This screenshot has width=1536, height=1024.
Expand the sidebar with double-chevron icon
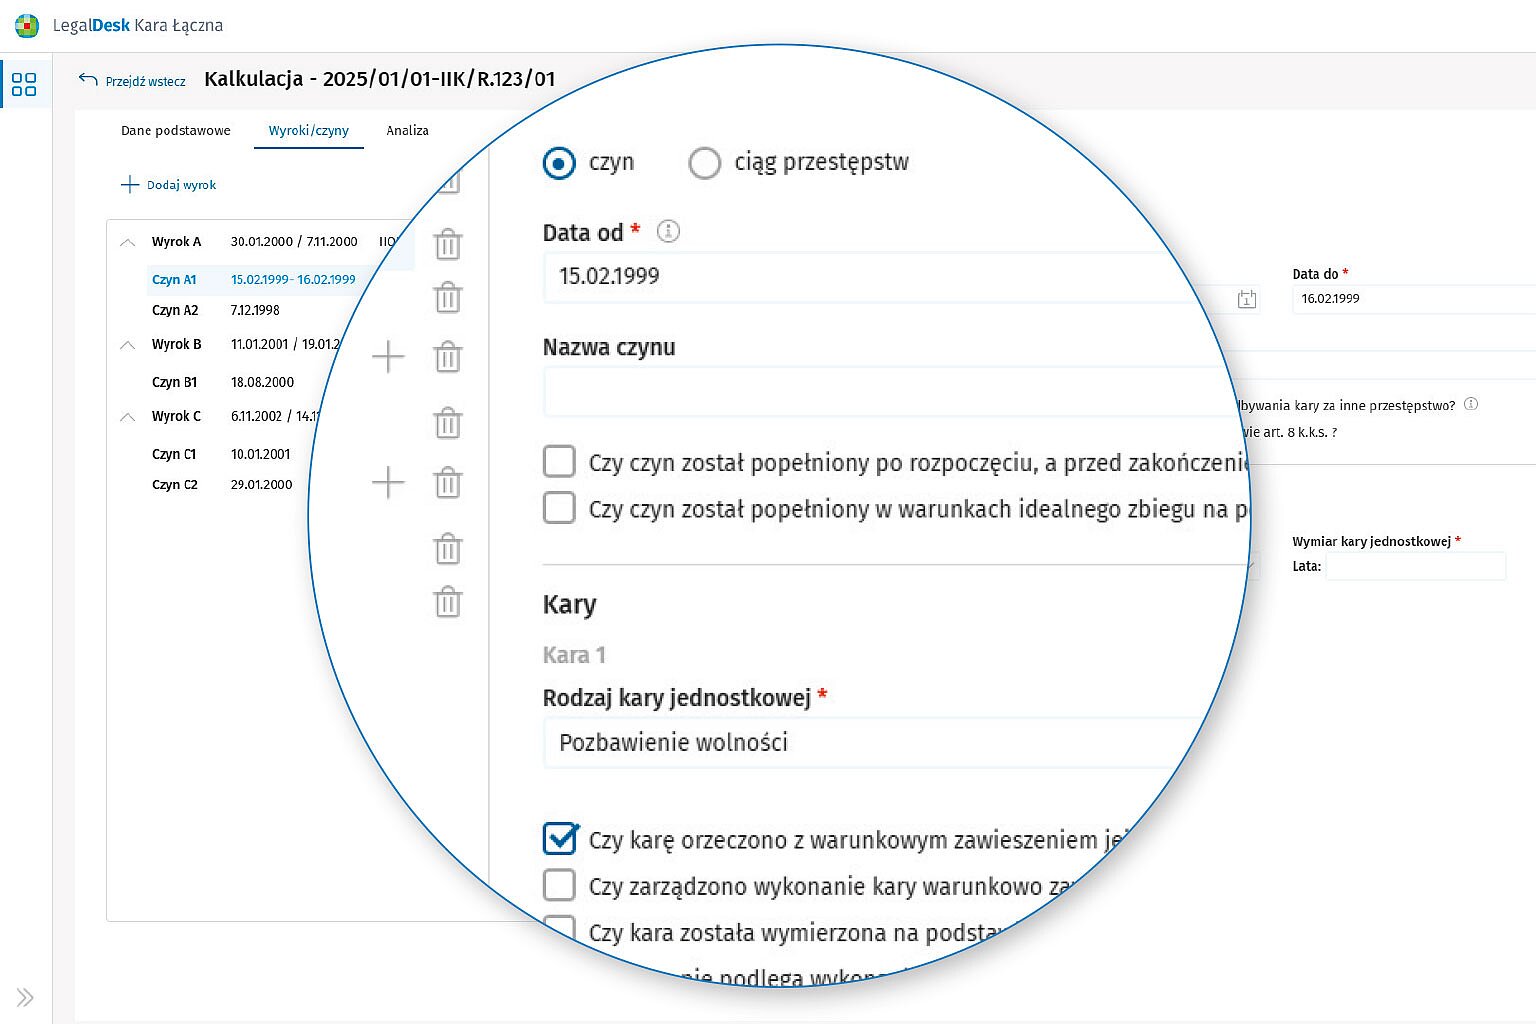click(x=25, y=997)
